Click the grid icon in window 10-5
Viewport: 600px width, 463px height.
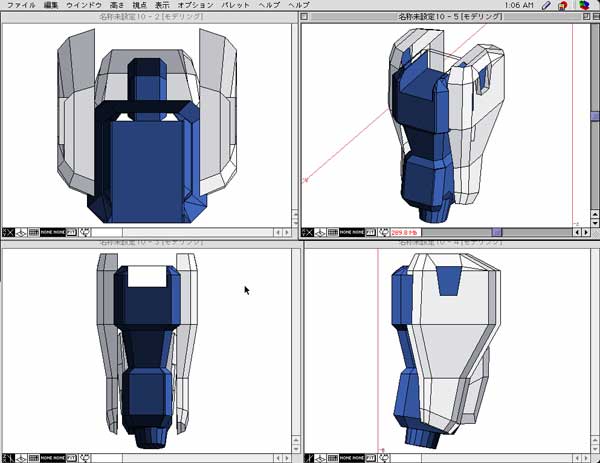coord(333,232)
